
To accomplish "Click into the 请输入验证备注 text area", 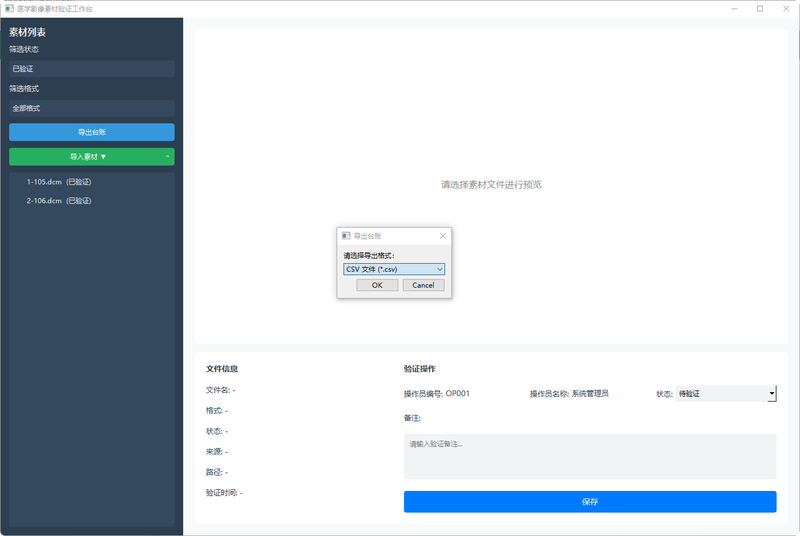I will [590, 456].
